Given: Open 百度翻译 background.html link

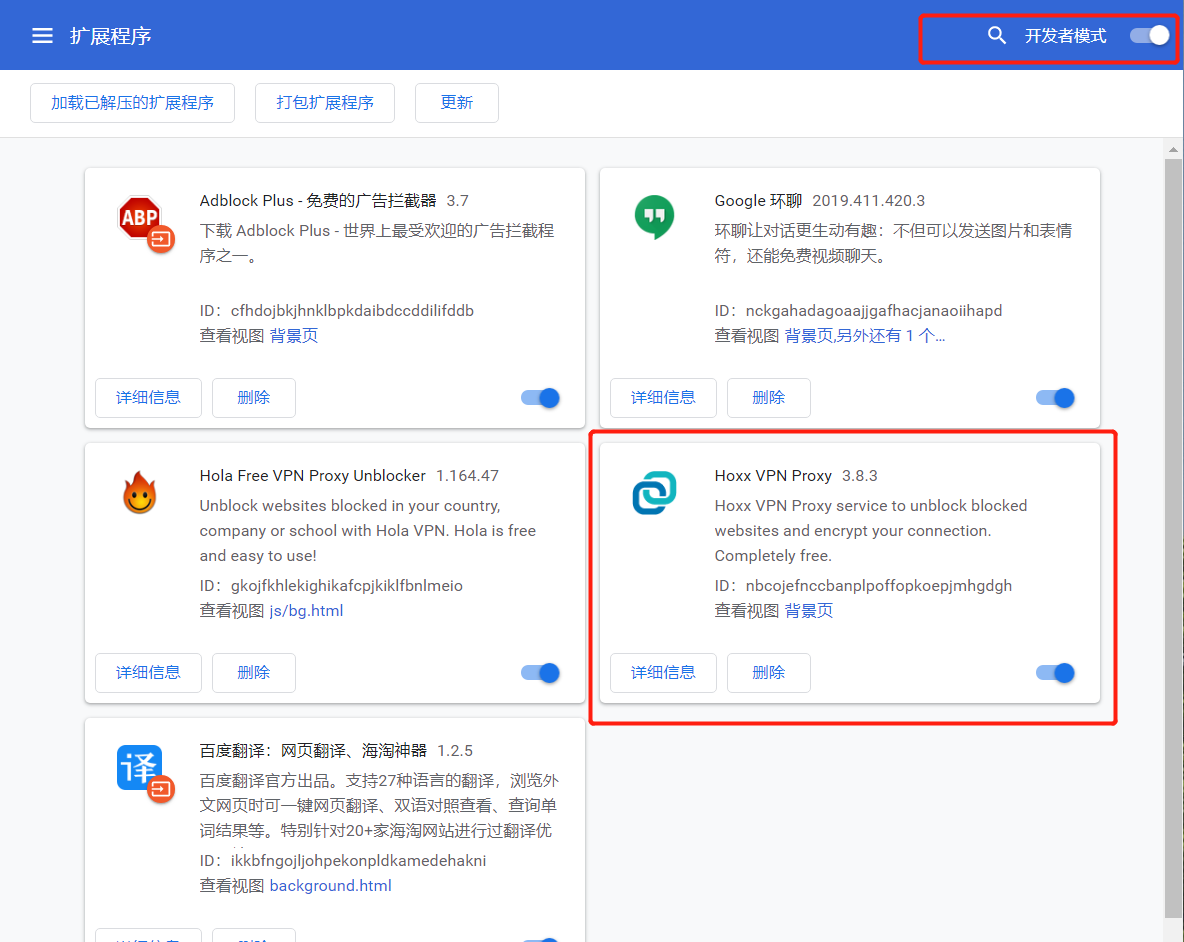Looking at the screenshot, I should coord(331,885).
